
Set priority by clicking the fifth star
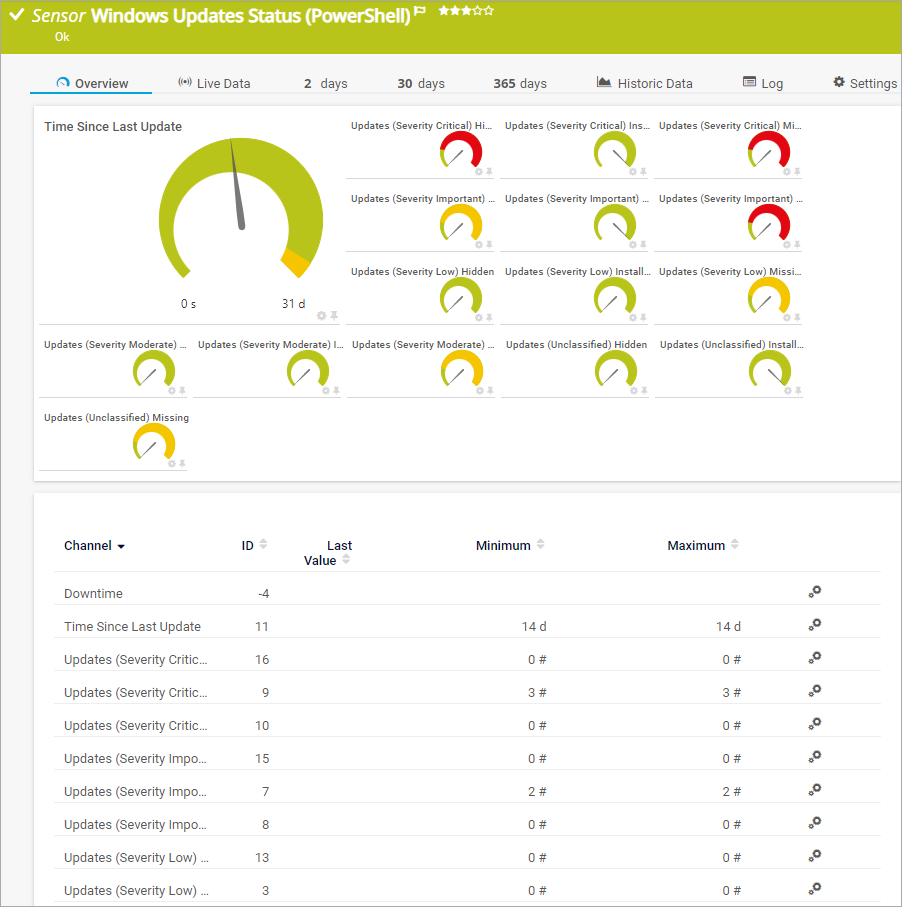tap(489, 11)
